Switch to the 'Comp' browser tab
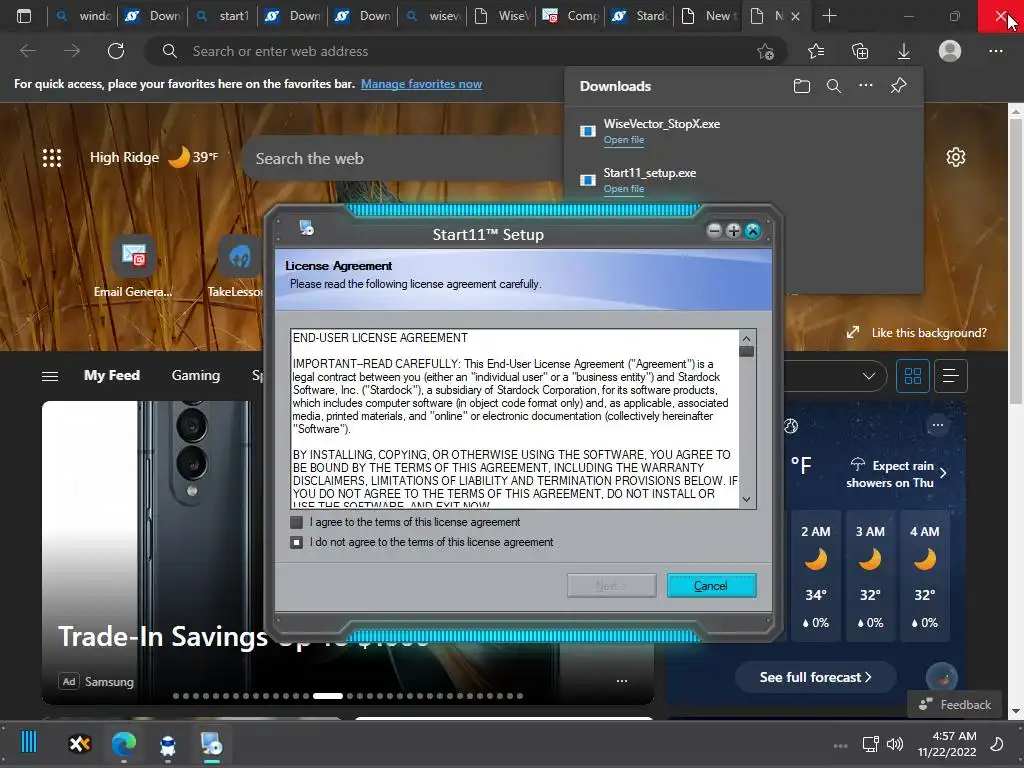The image size is (1024, 768). (571, 16)
